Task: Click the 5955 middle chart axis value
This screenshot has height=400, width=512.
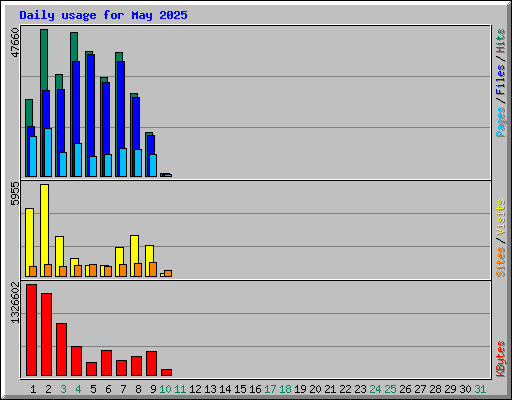Action: click(x=15, y=194)
